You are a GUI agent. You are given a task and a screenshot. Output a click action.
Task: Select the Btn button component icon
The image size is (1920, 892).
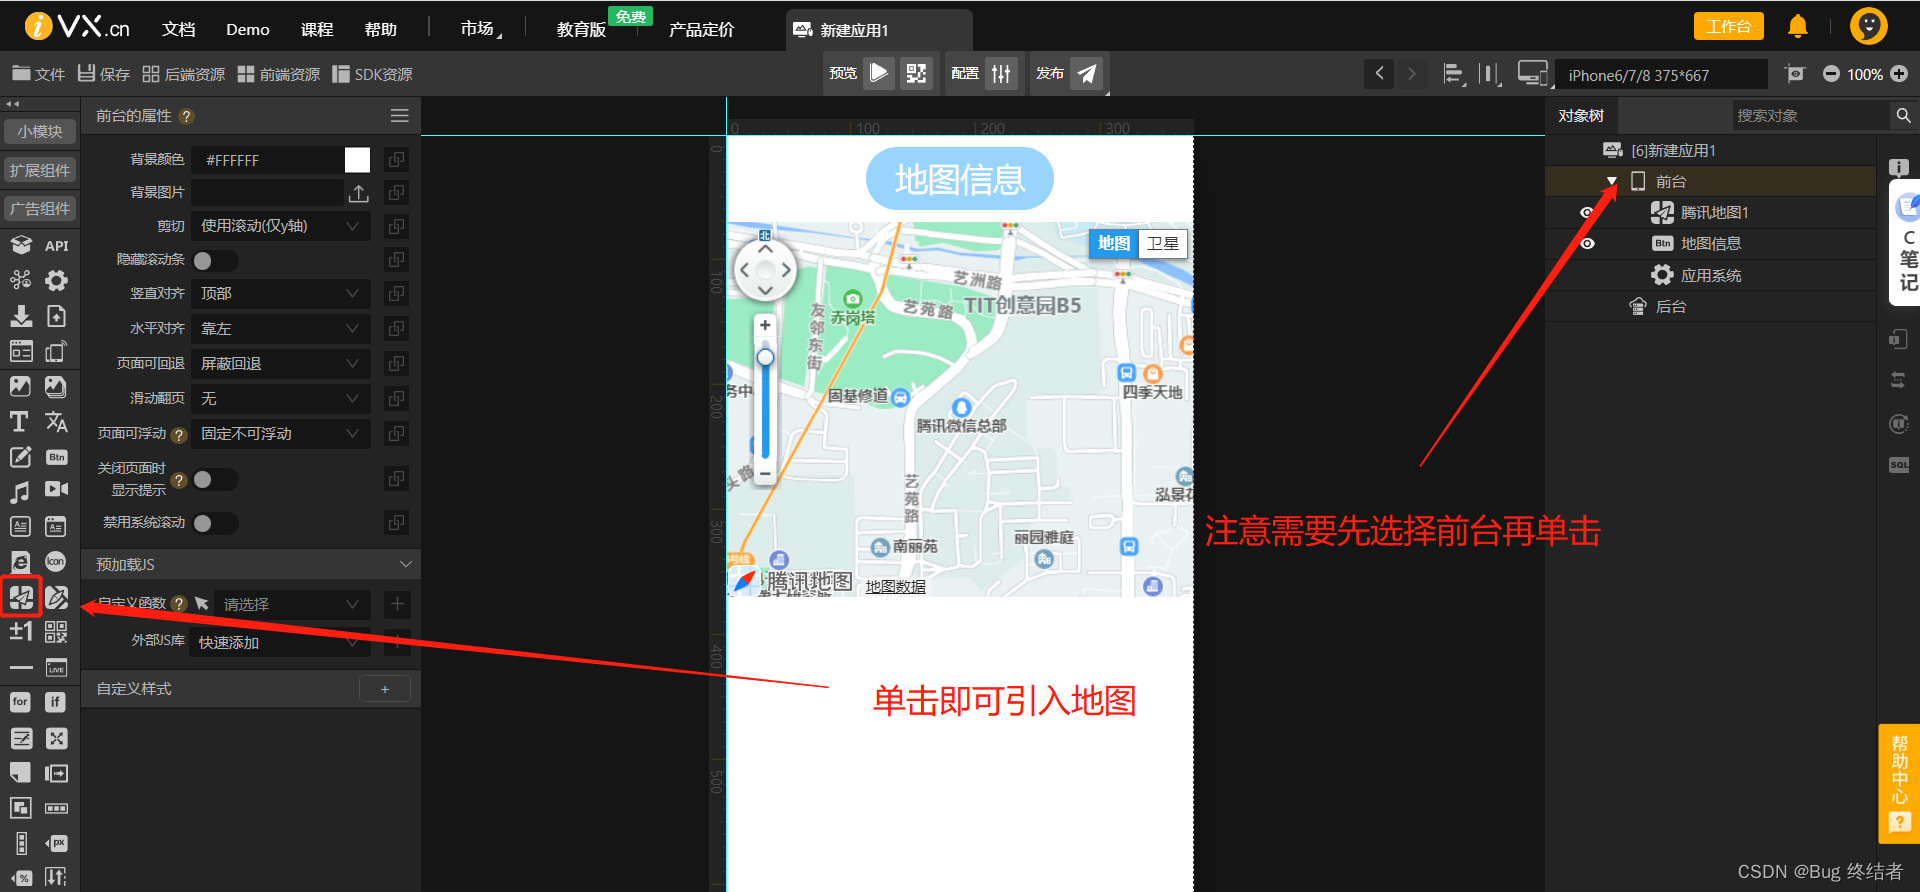tap(56, 457)
